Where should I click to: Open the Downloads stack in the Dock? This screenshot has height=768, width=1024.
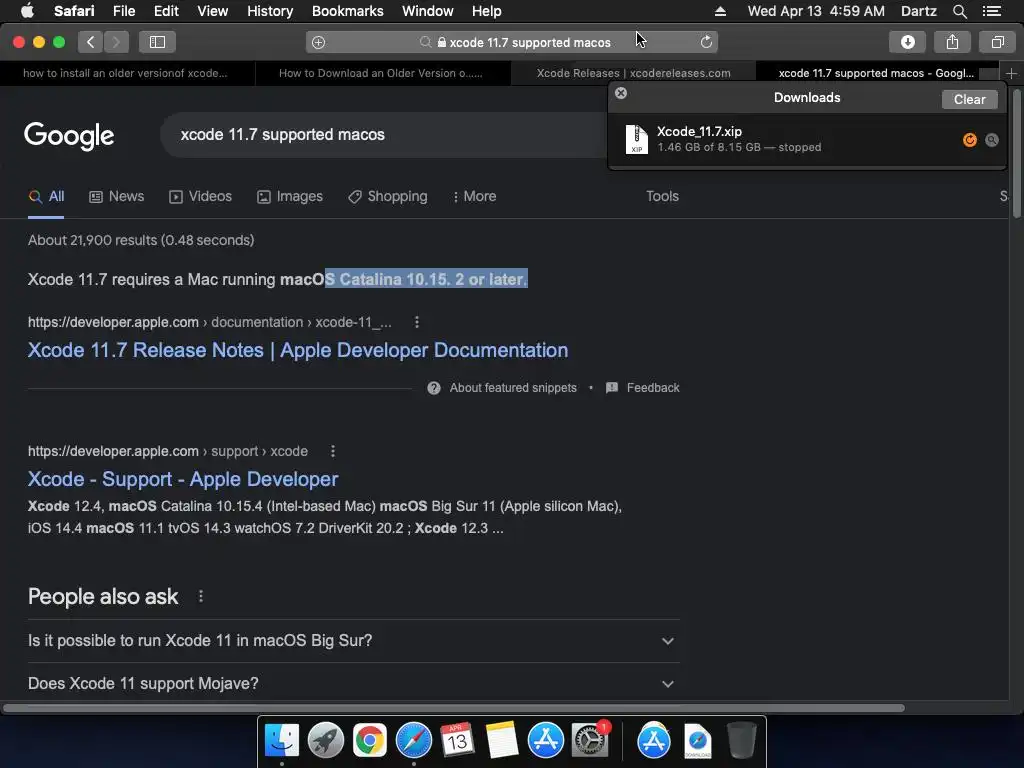[x=697, y=741]
